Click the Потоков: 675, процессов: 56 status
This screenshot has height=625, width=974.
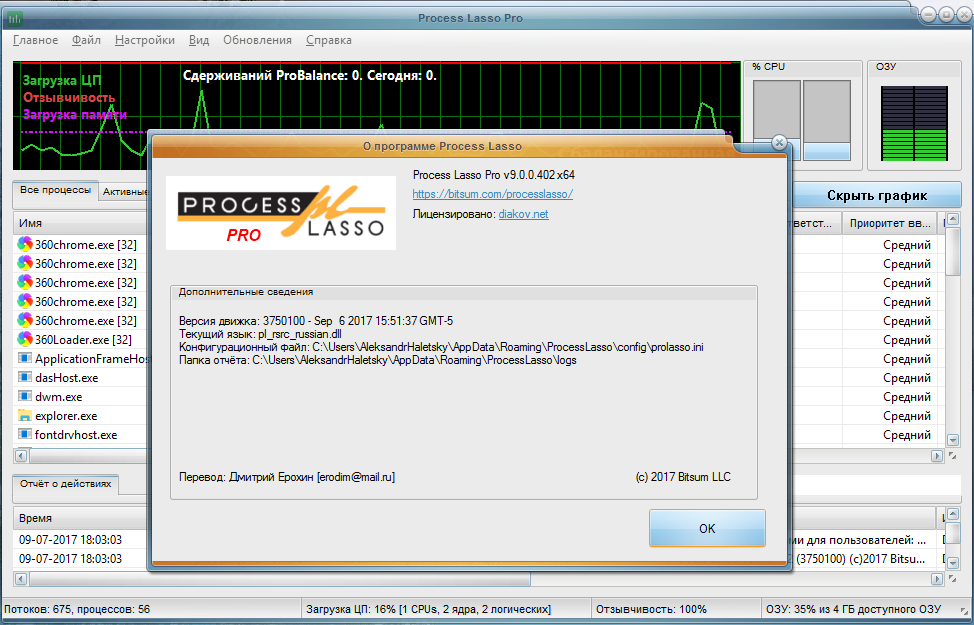pyautogui.click(x=77, y=609)
